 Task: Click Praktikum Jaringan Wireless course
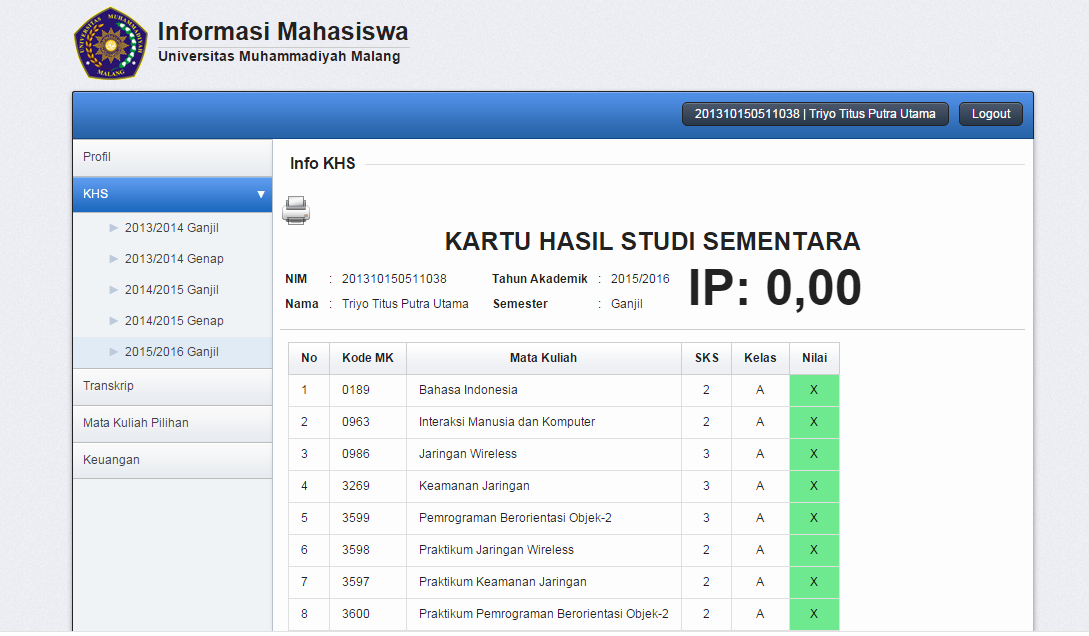[497, 550]
